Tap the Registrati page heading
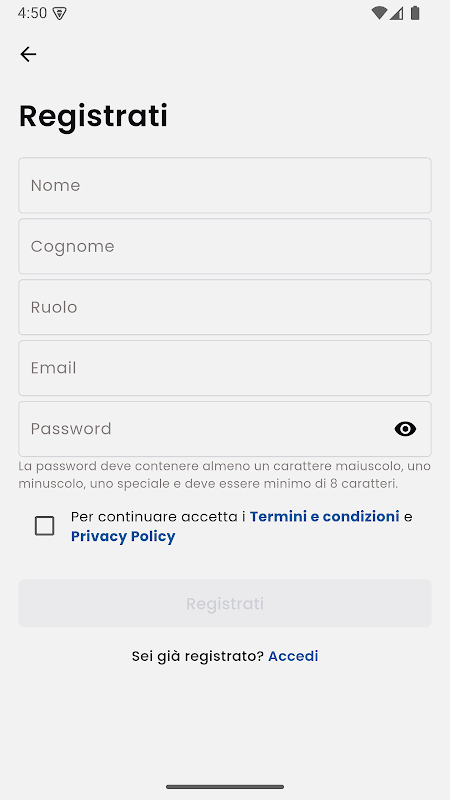Screen dimensions: 450x800 93,116
